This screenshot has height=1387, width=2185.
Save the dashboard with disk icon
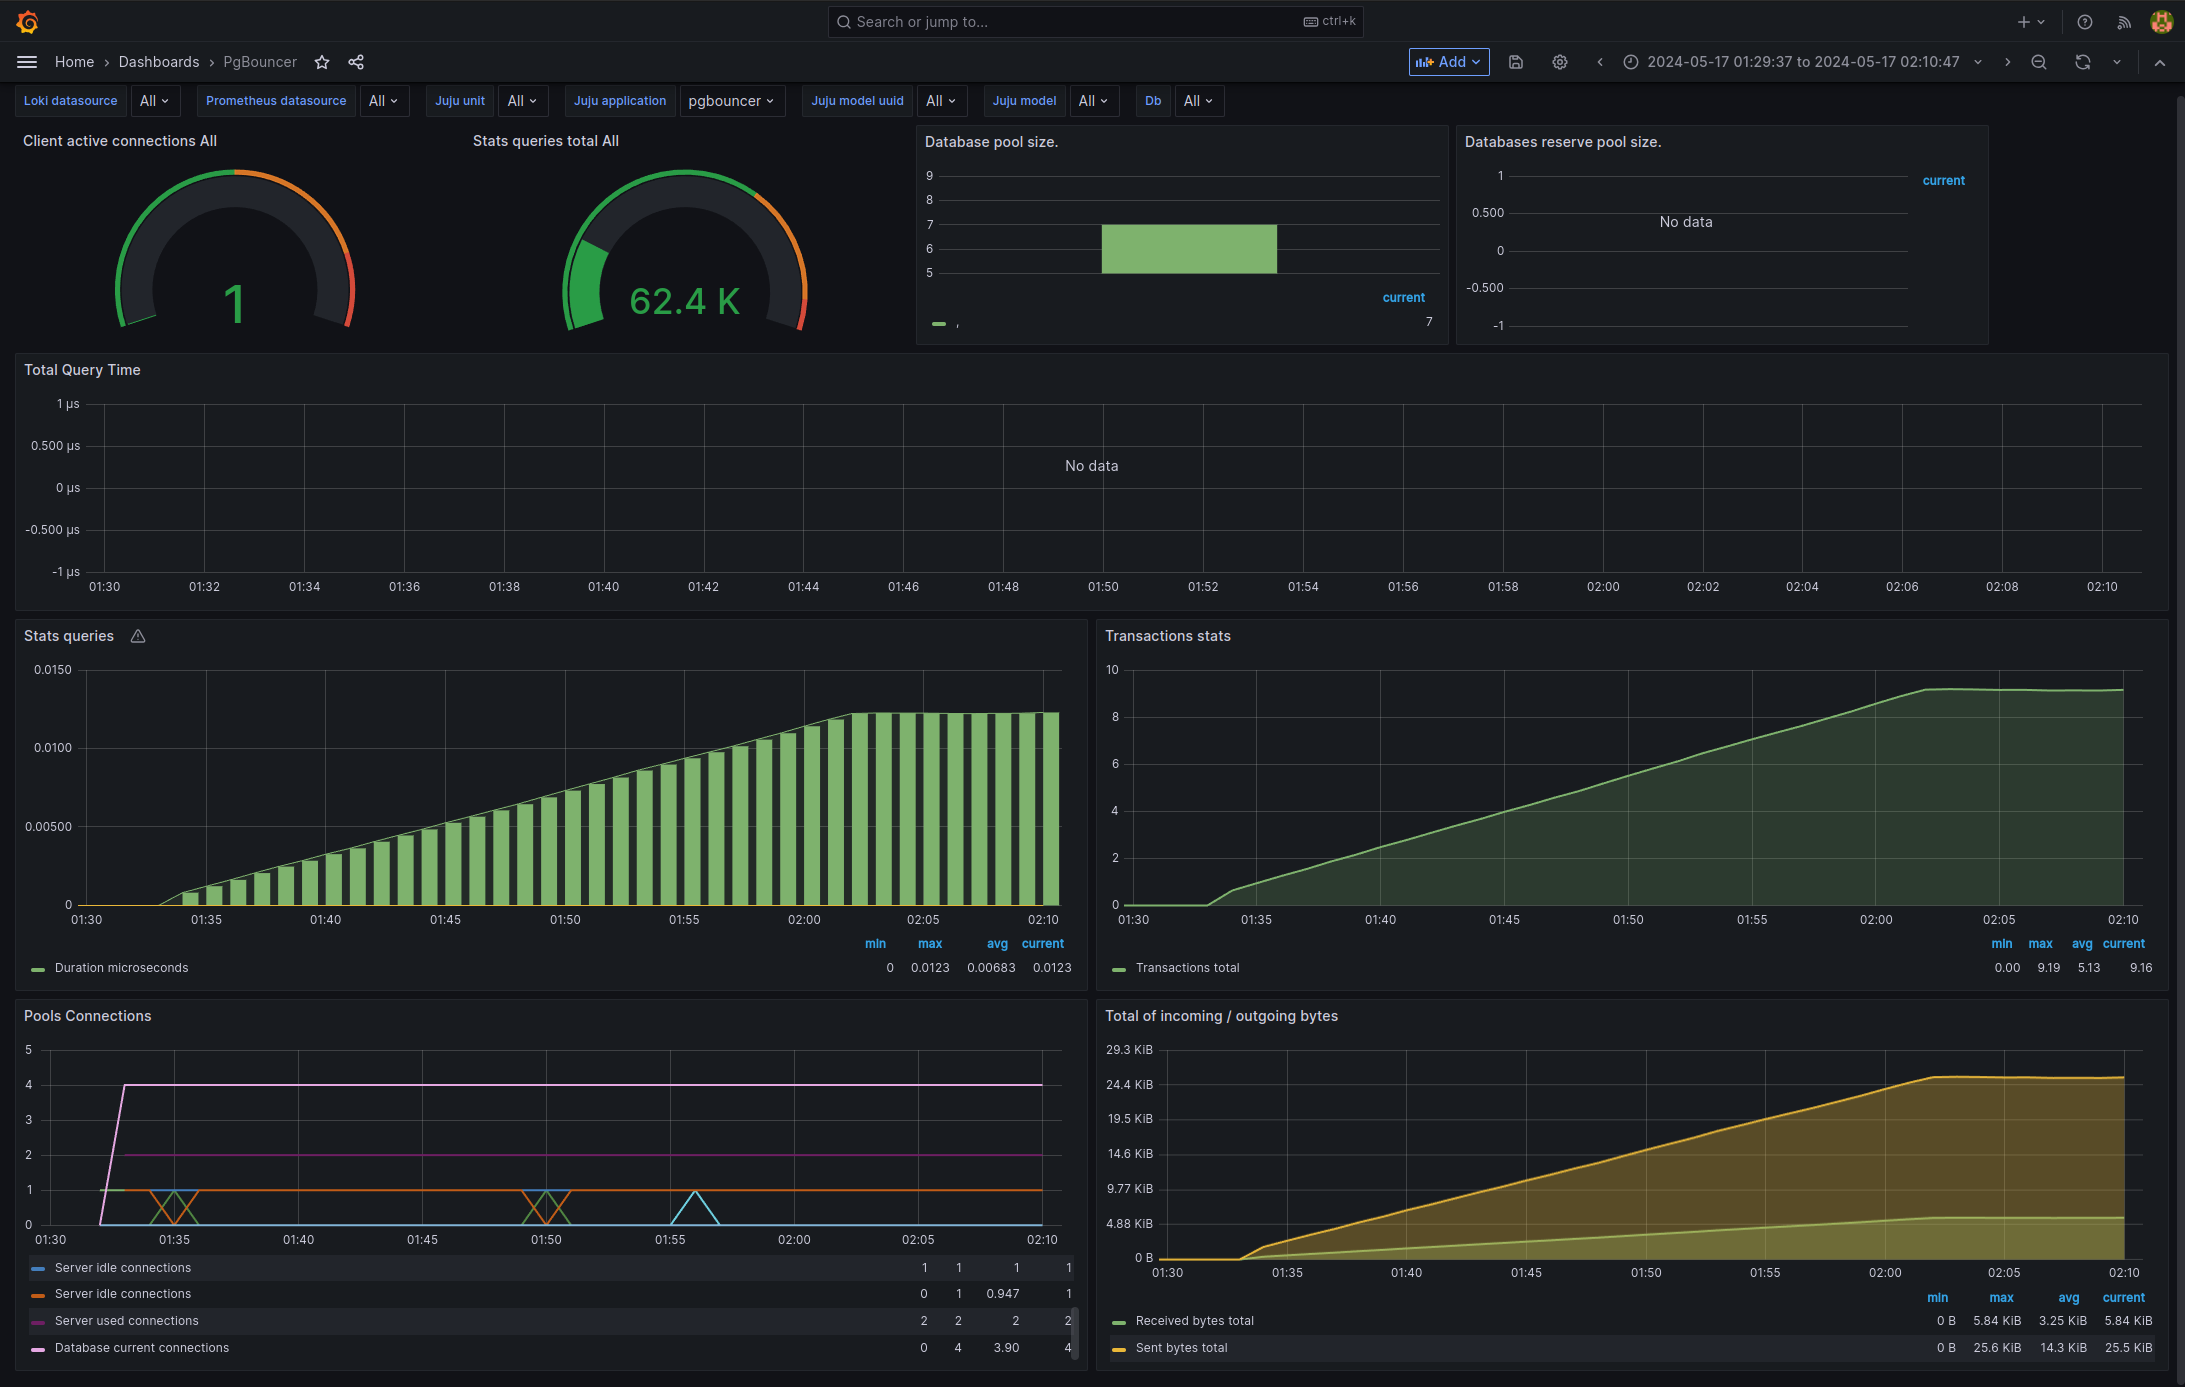pyautogui.click(x=1516, y=62)
